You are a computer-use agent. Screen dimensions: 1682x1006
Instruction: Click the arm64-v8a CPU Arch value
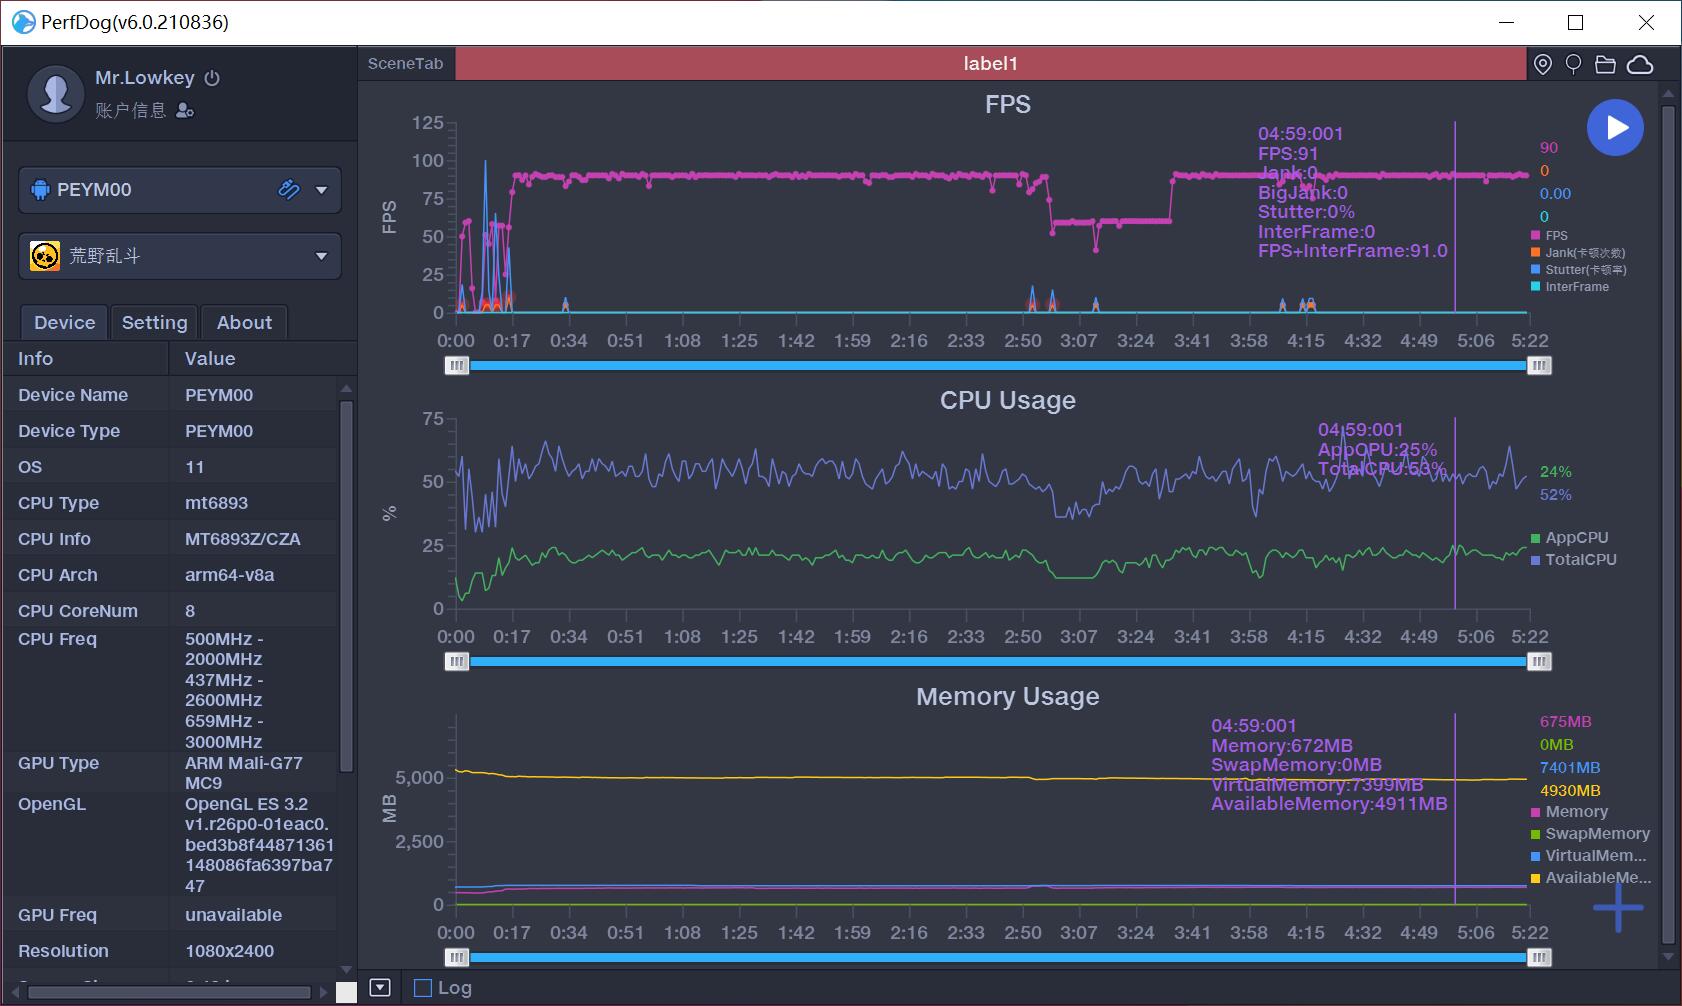229,575
